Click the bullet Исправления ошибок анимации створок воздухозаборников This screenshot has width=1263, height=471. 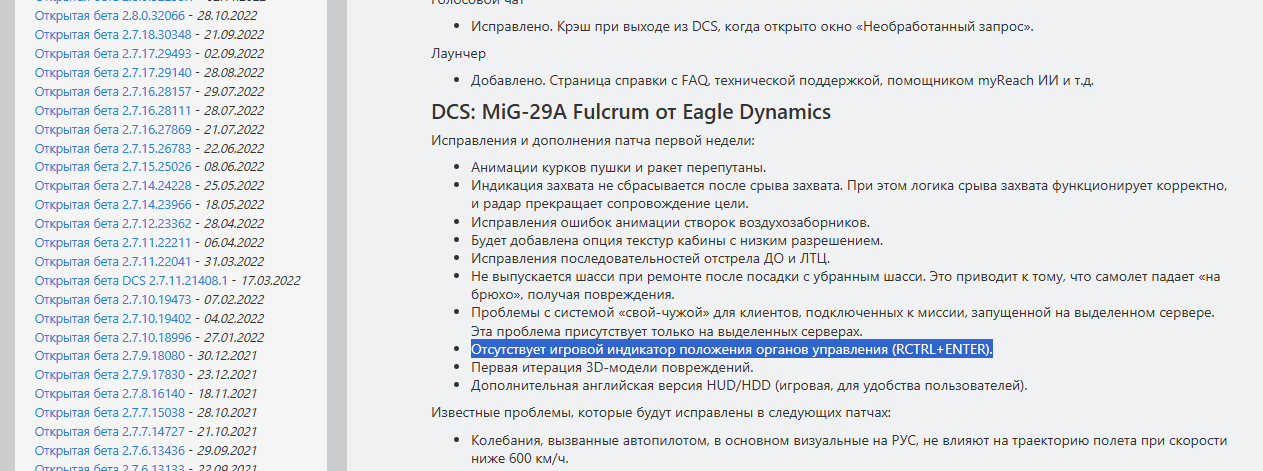pos(670,222)
